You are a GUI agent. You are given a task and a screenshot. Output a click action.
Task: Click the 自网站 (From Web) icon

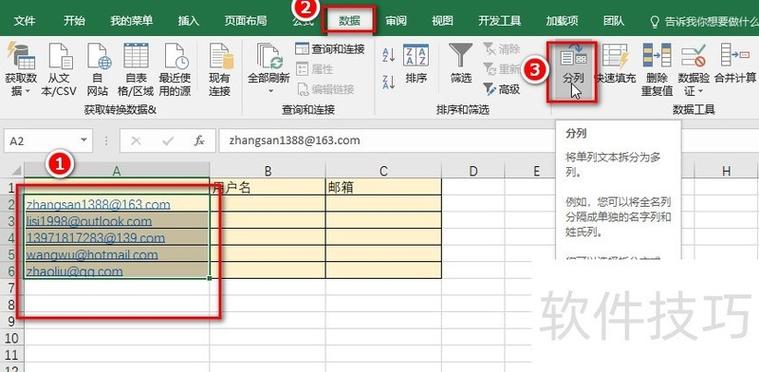[98, 70]
